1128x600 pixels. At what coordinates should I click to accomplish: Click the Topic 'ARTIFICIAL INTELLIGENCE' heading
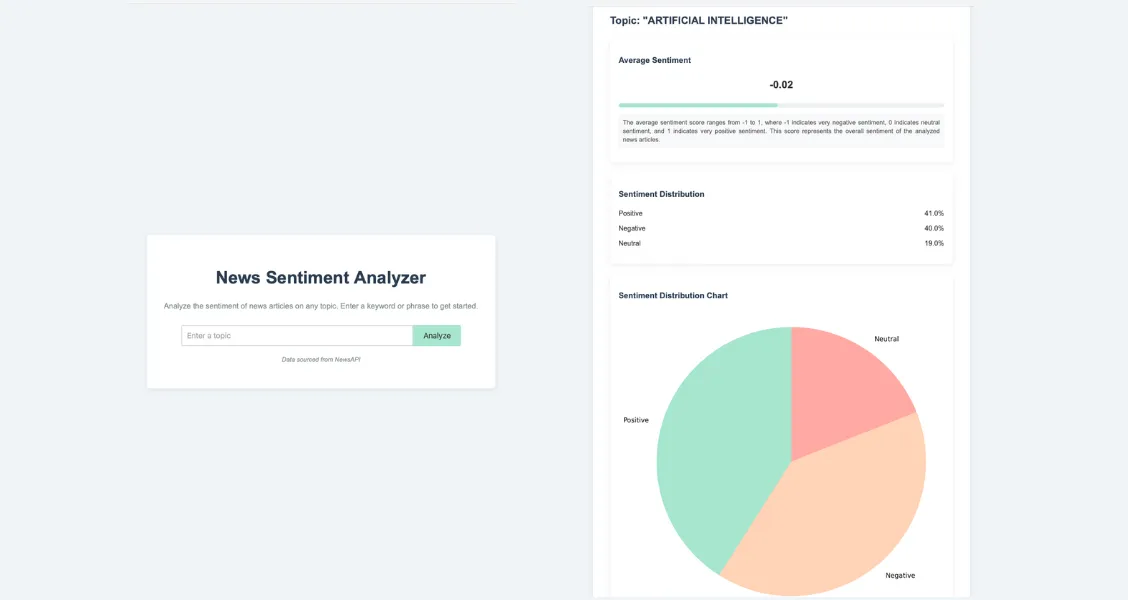(x=698, y=21)
